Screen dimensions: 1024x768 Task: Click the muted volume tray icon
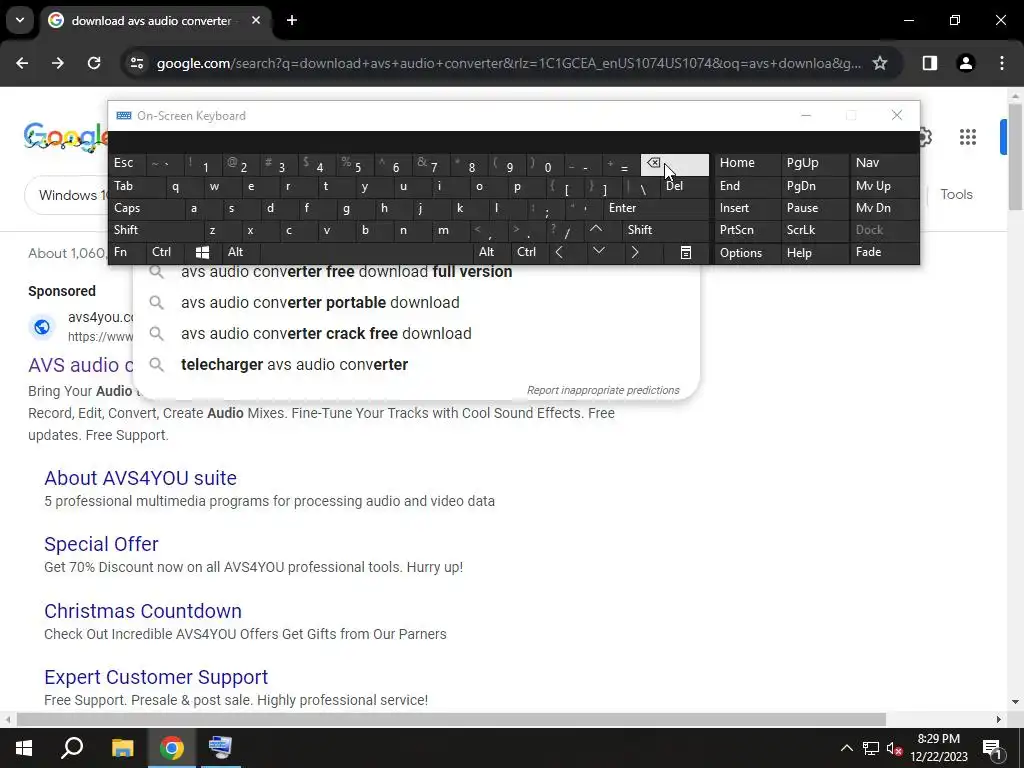click(x=894, y=748)
